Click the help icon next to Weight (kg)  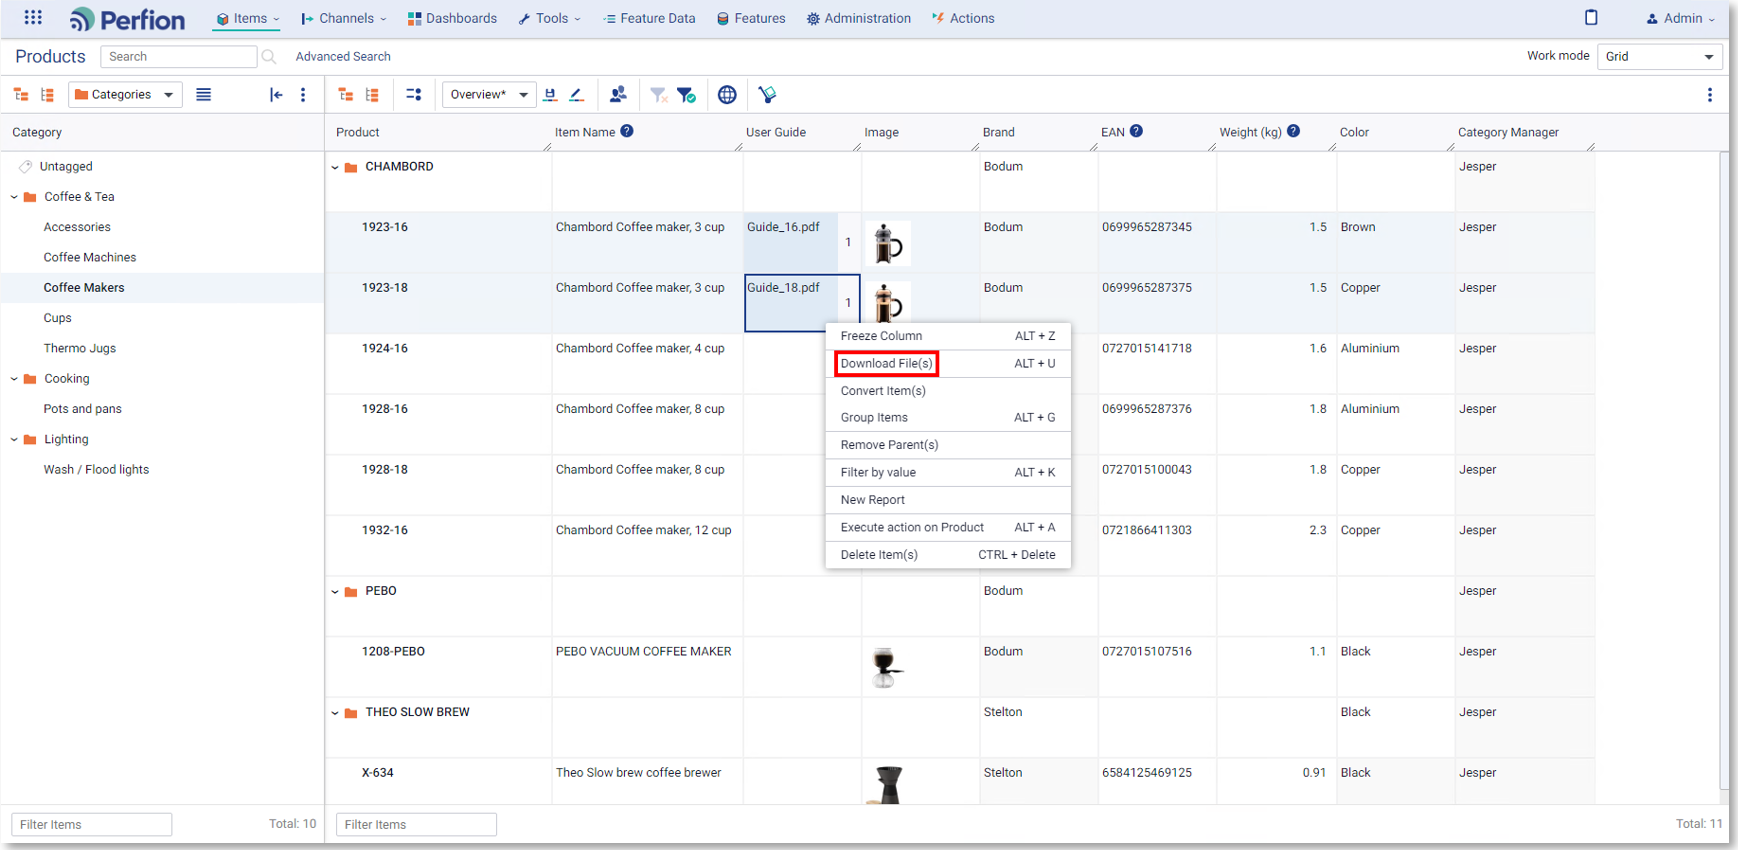pyautogui.click(x=1293, y=131)
